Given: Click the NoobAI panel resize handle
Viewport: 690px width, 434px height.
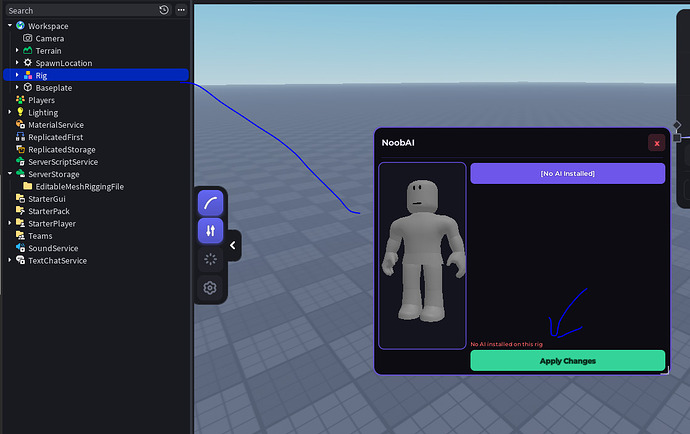Looking at the screenshot, I should click(665, 371).
